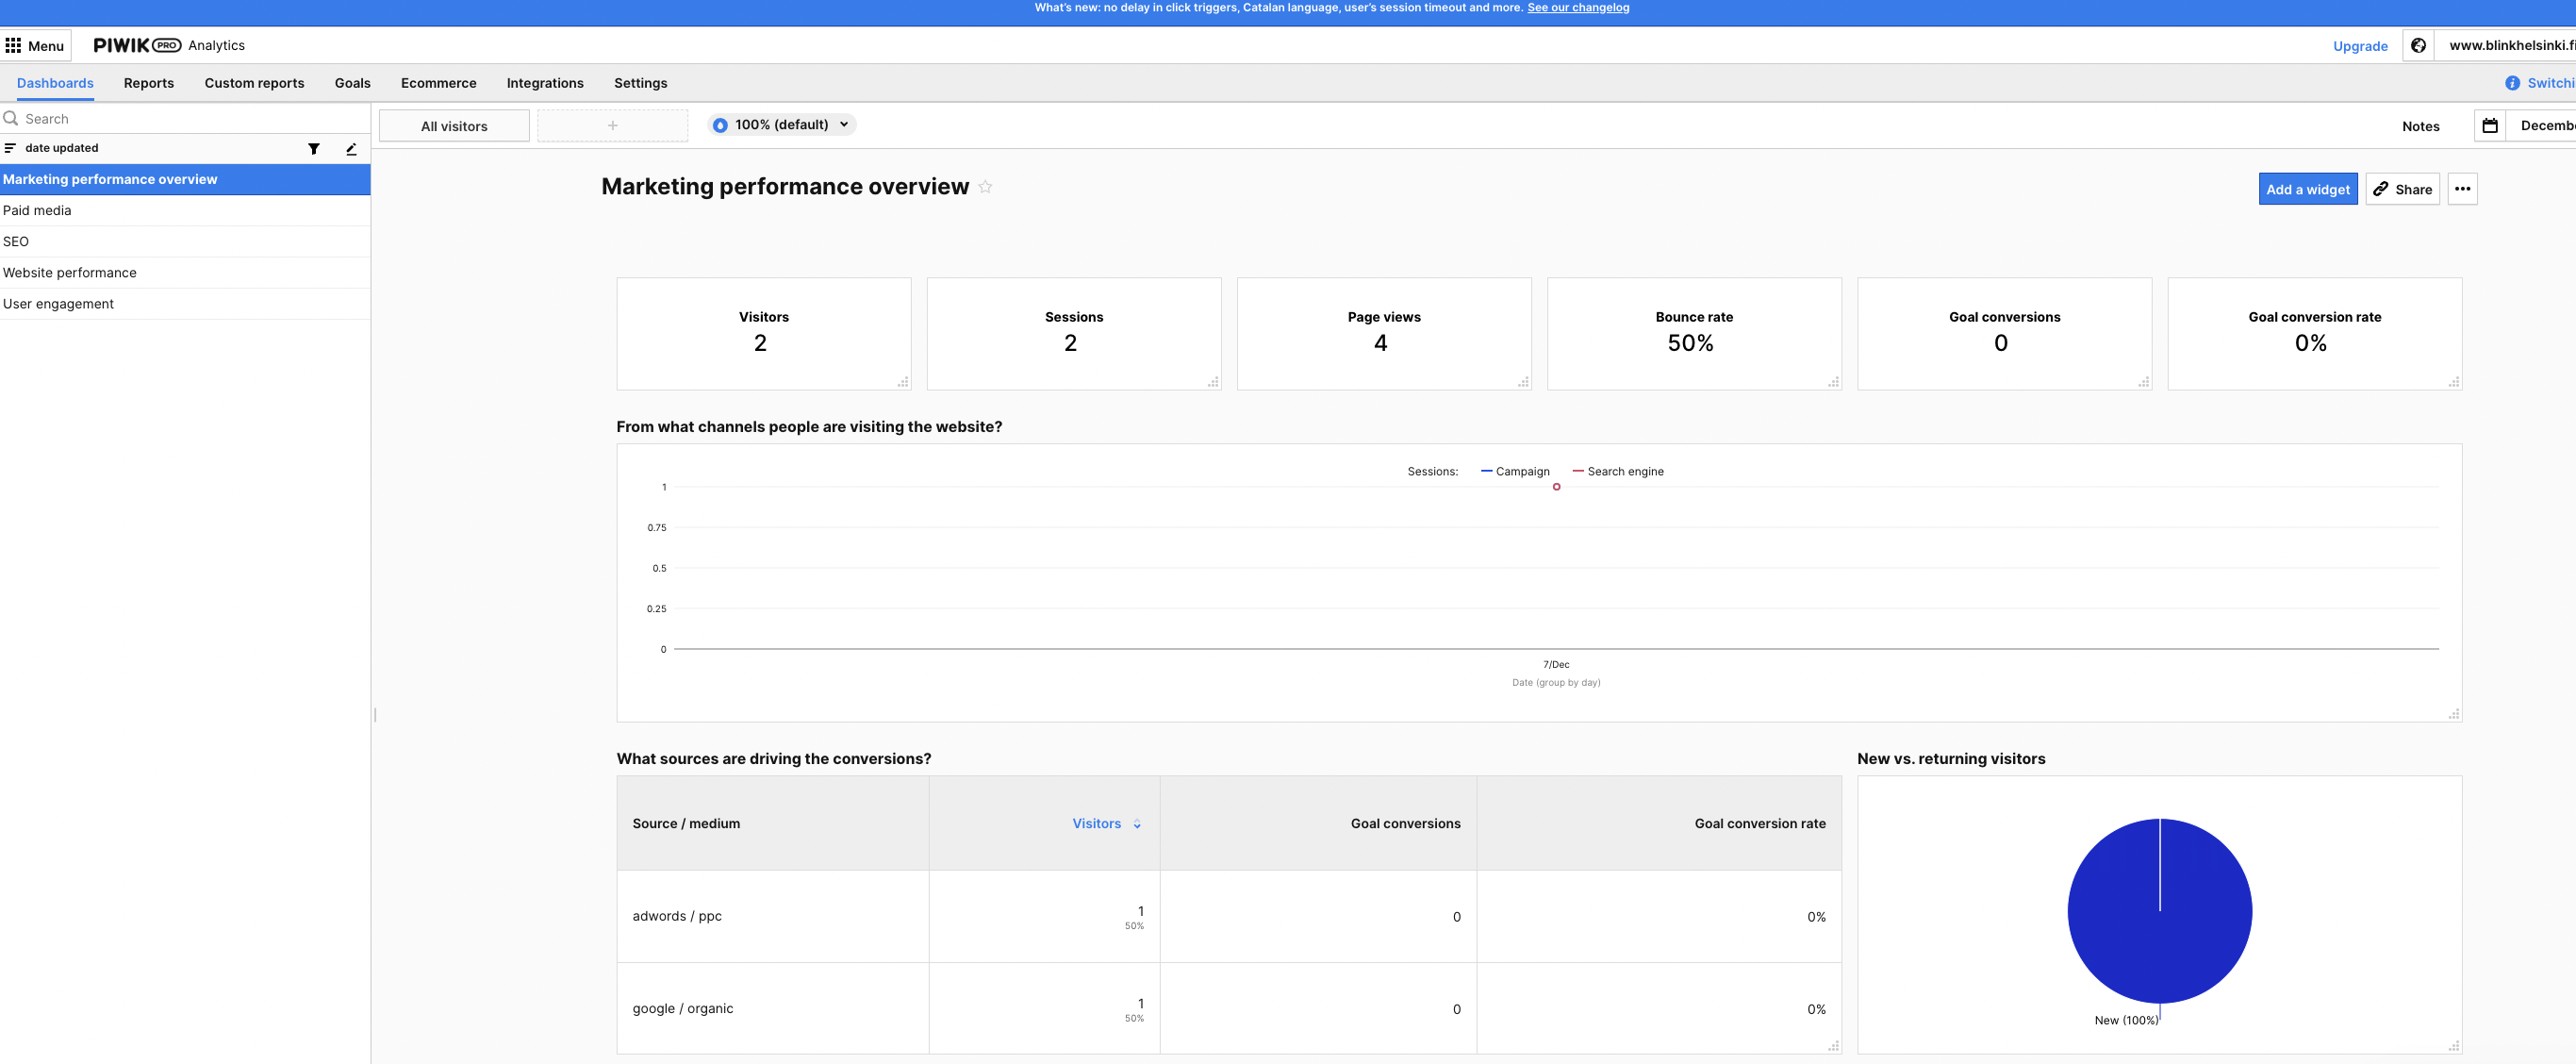Open the Paid media dashboard
This screenshot has width=2576, height=1064.
[x=185, y=210]
